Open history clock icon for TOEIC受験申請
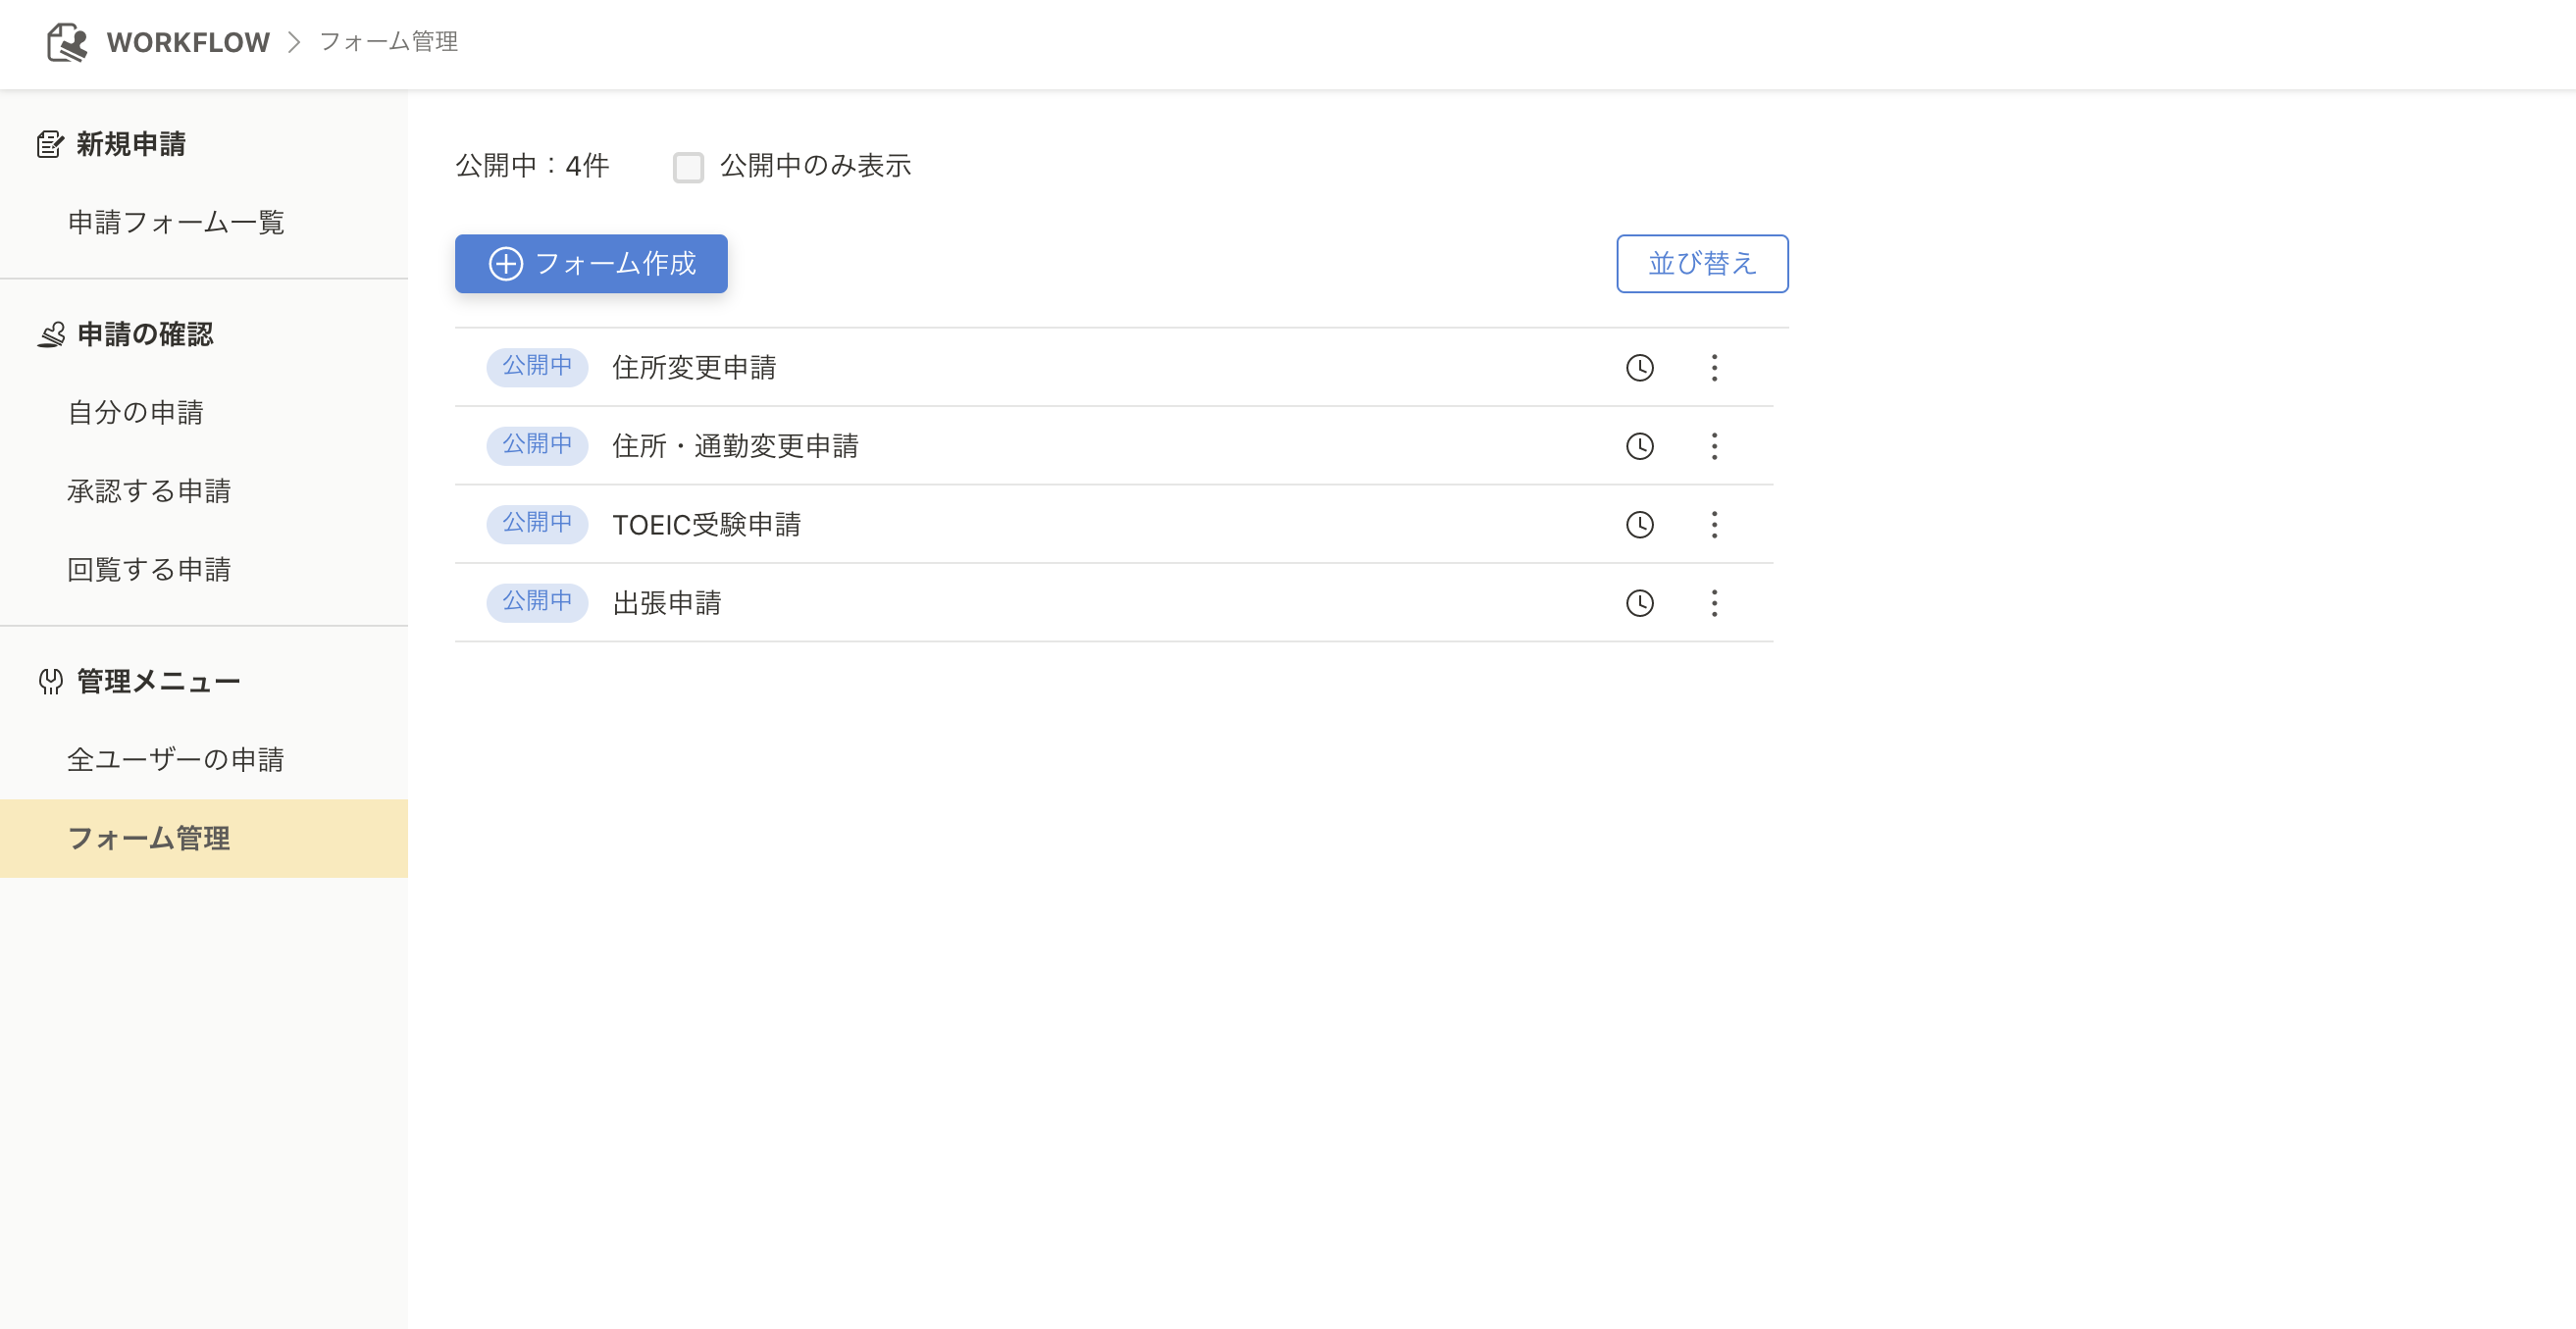 [x=1639, y=524]
